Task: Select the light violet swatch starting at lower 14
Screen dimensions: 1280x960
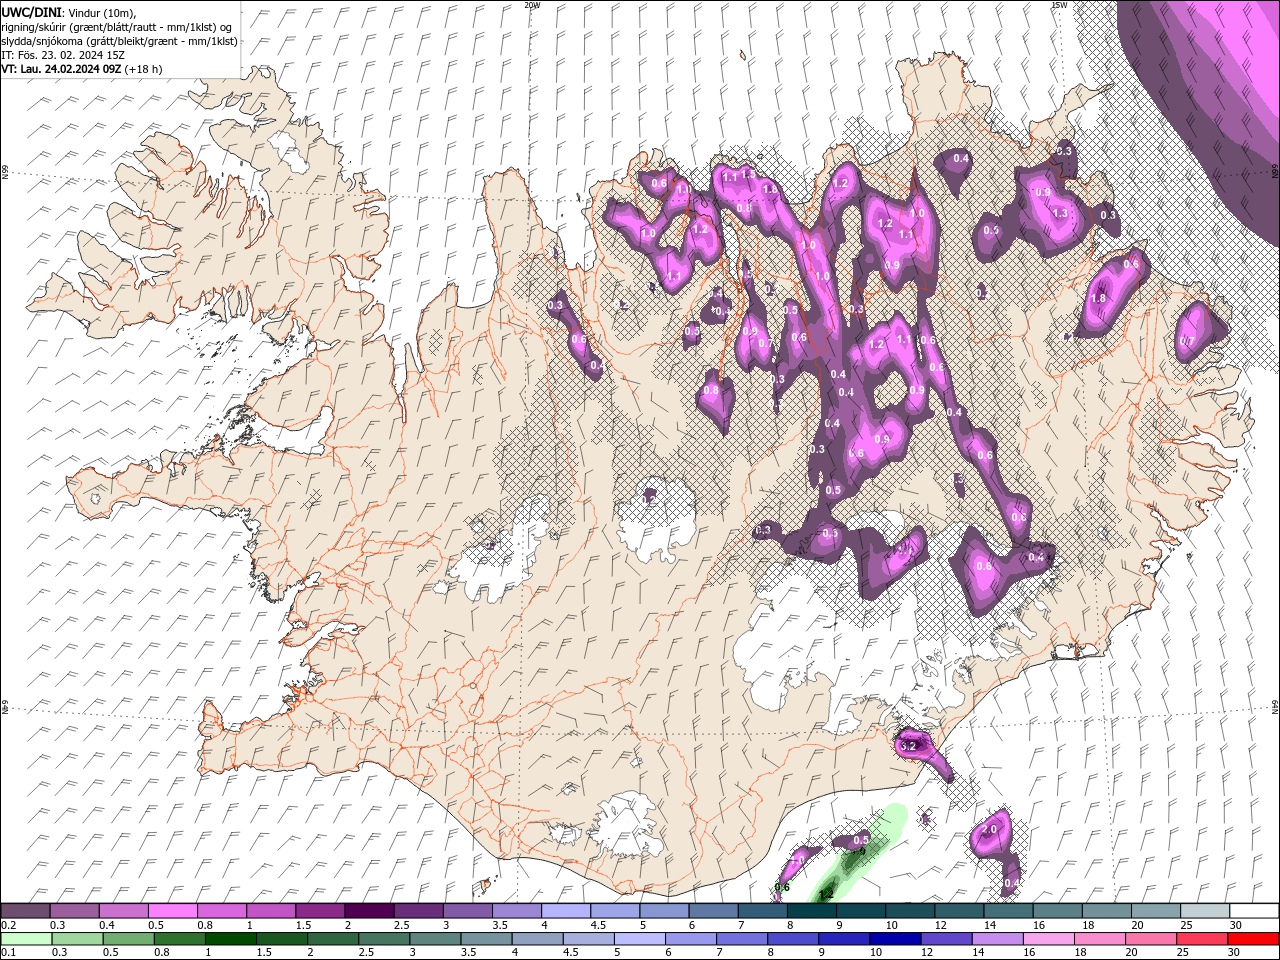Action: coord(996,939)
